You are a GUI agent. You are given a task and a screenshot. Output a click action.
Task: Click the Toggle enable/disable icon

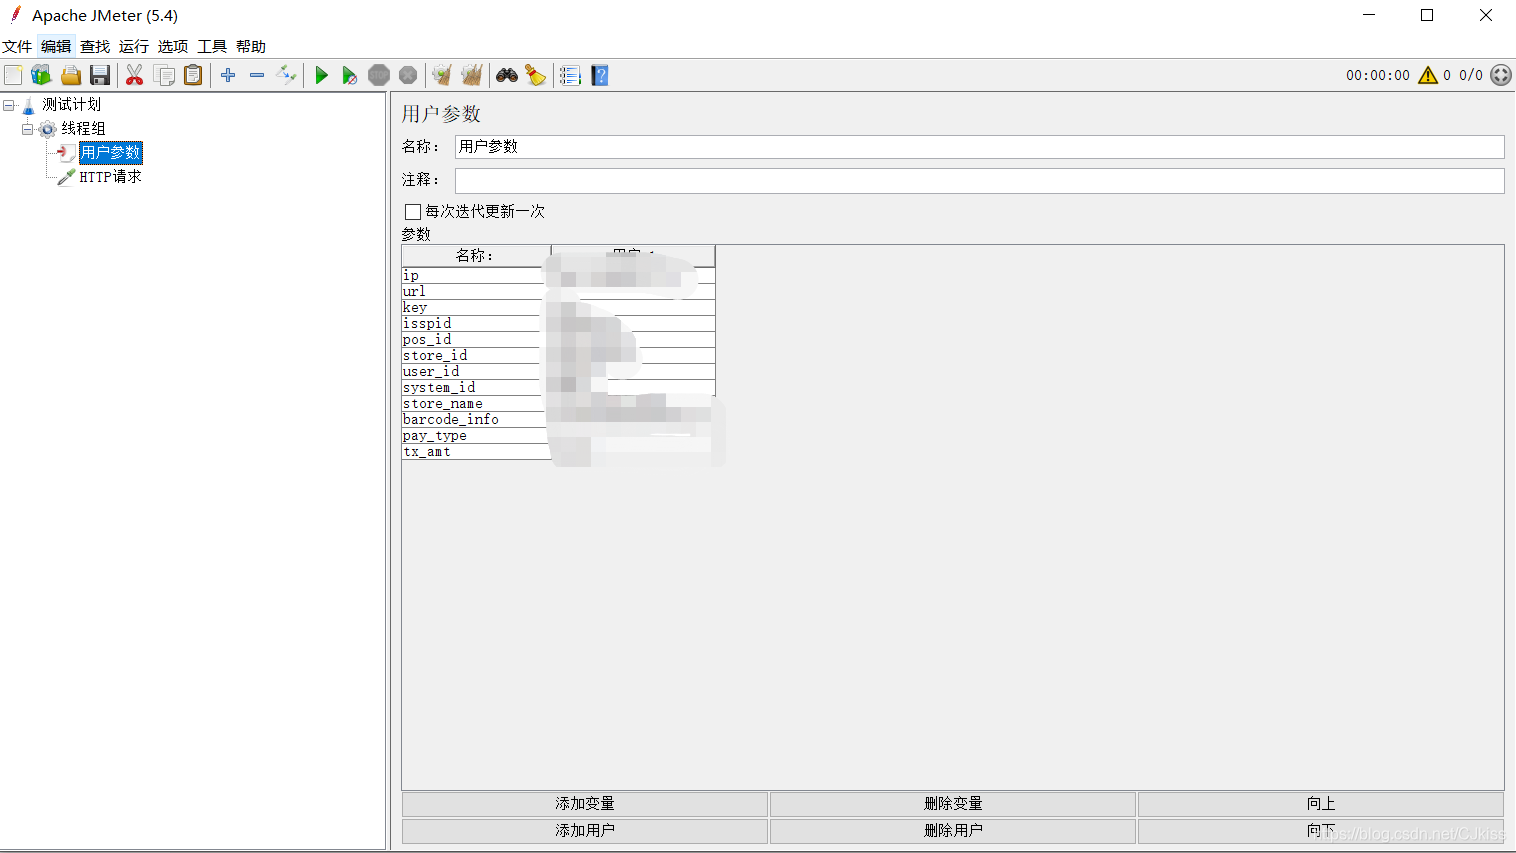[287, 75]
